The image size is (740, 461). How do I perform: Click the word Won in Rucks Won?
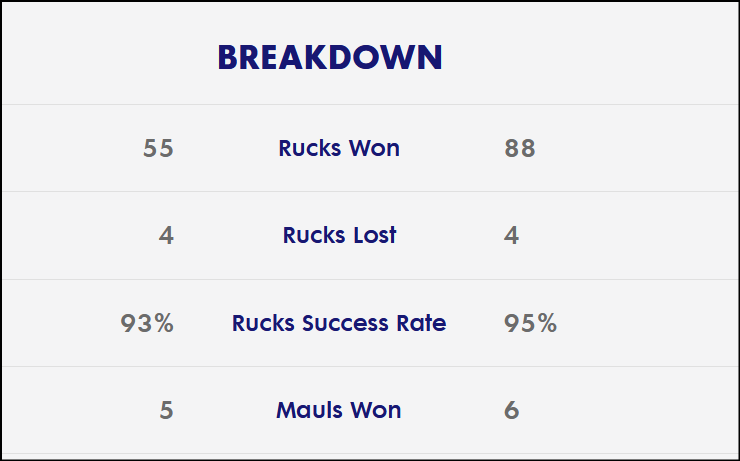click(374, 148)
